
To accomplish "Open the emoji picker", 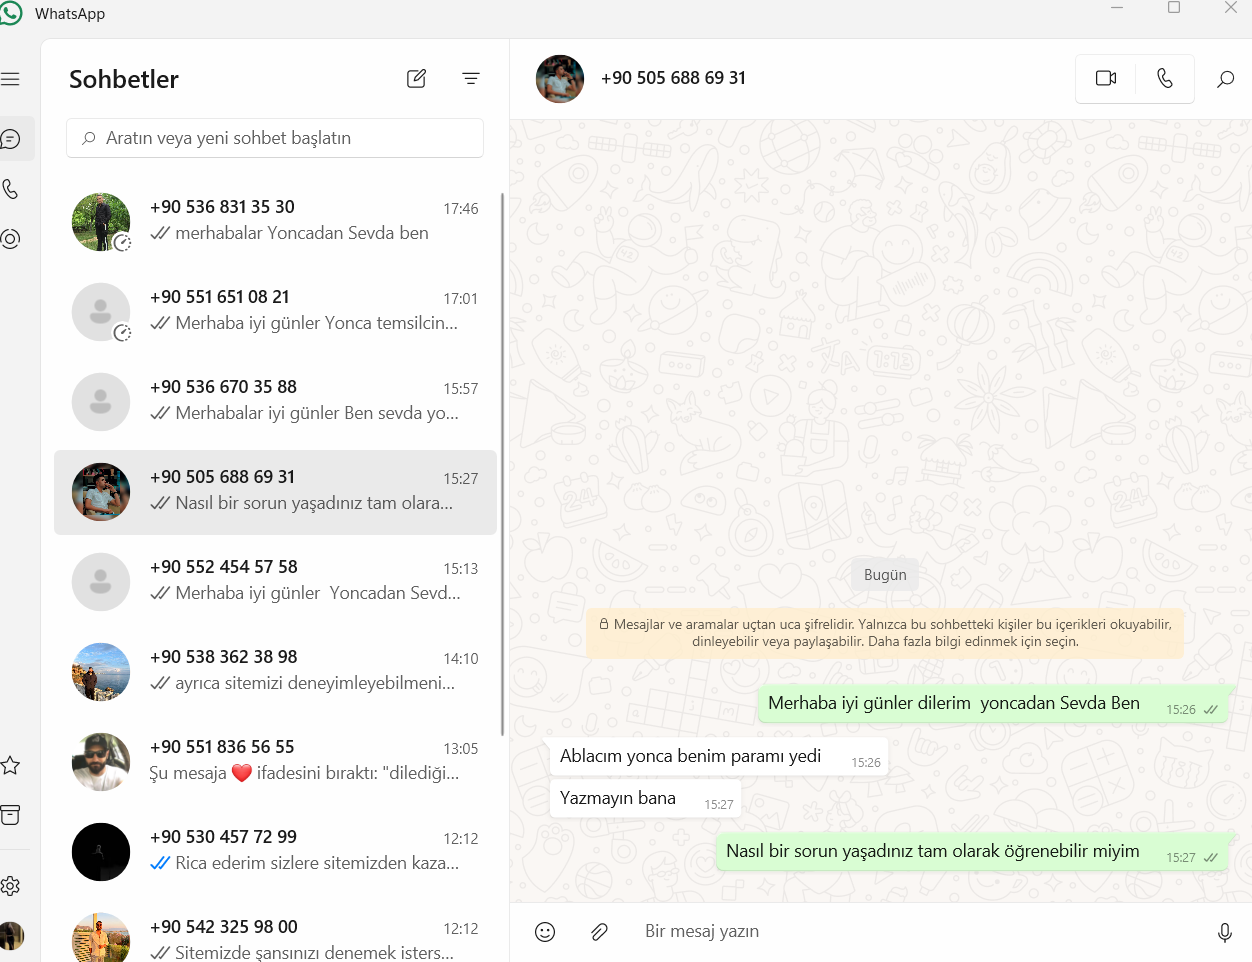I will [x=545, y=932].
